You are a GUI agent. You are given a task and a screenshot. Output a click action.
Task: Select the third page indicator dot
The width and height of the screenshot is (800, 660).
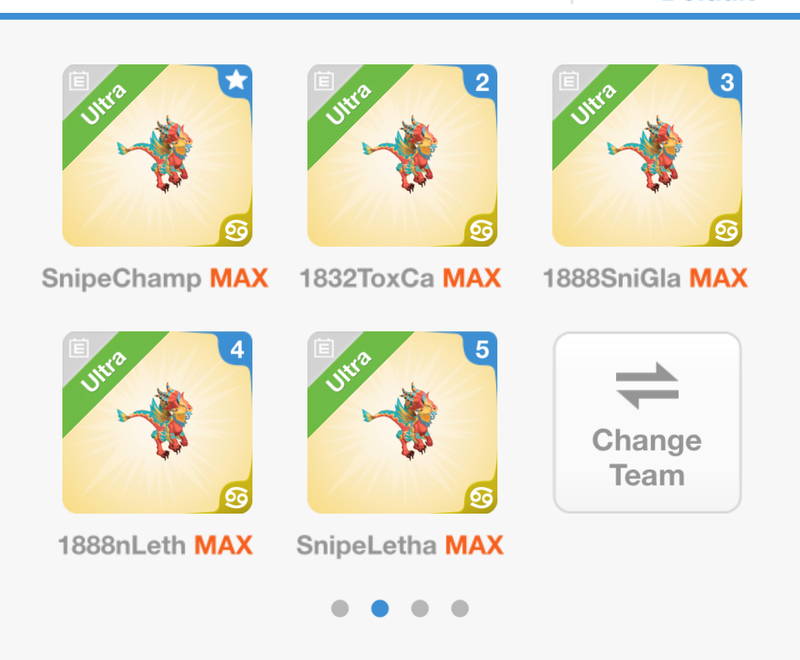pos(419,608)
